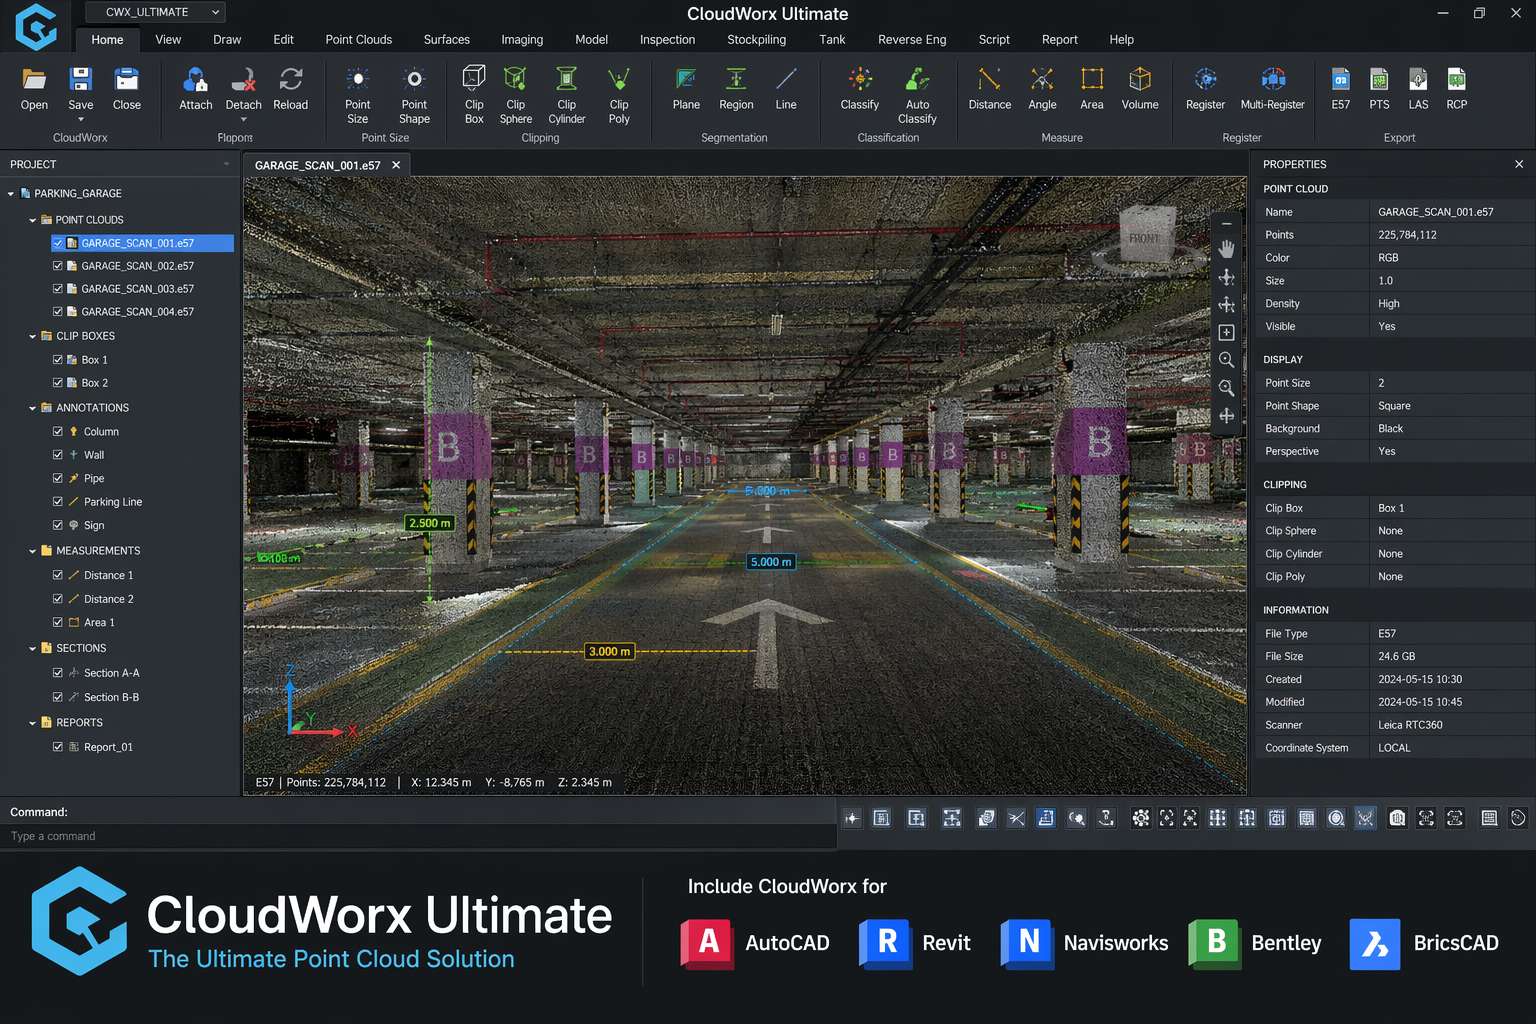1536x1024 pixels.
Task: Switch to the Point Clouds ribbon tab
Action: [359, 40]
